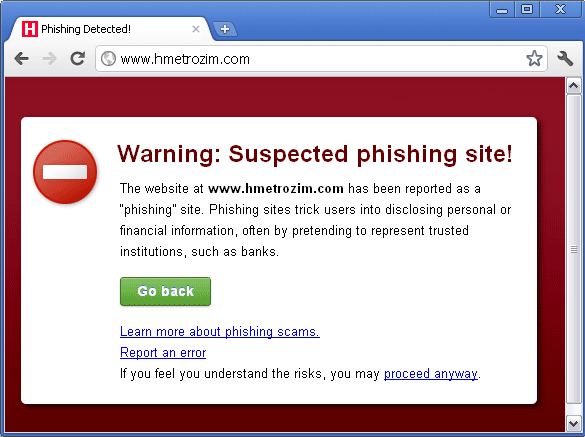Click the Report an error link
Screen dimensions: 585x437
point(163,352)
